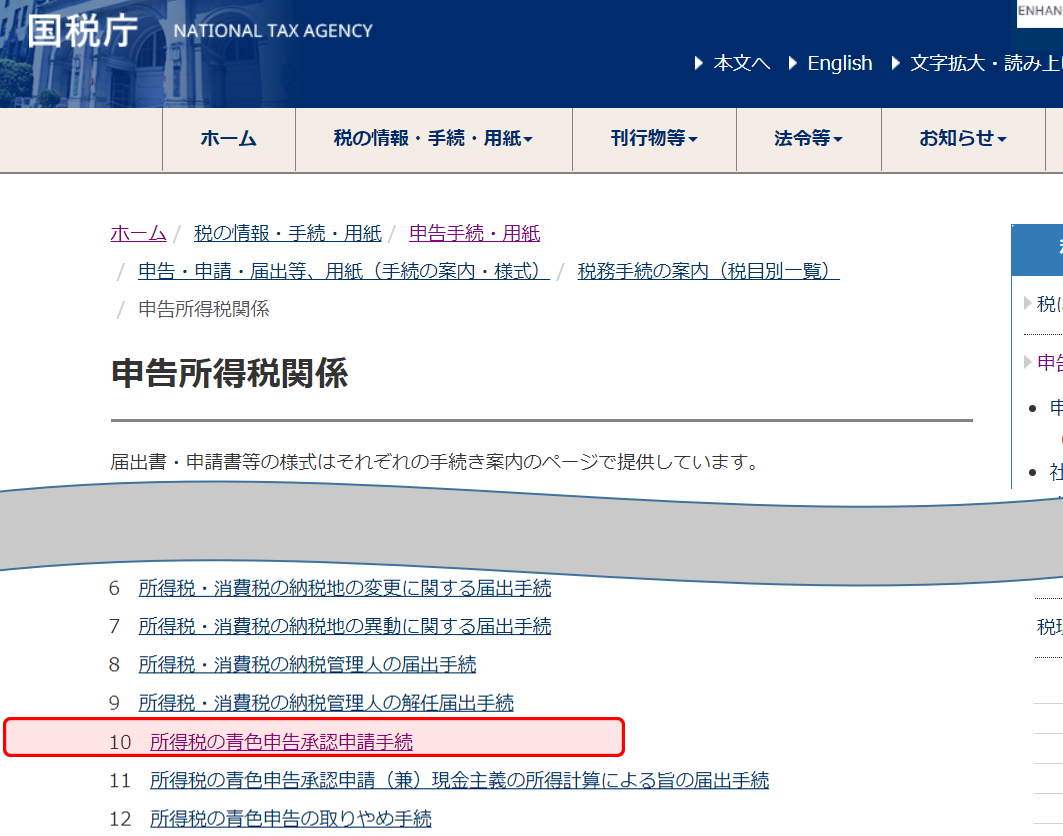
Task: Open 税の情報・手続・用紙 breadcrumb link
Action: [287, 233]
